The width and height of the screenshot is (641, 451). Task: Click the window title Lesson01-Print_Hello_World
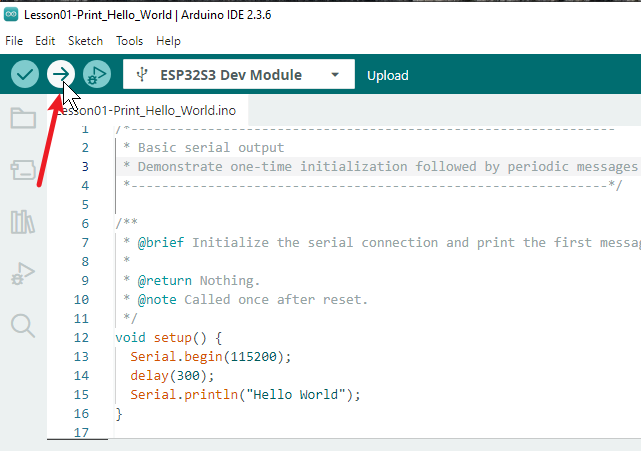[98, 15]
